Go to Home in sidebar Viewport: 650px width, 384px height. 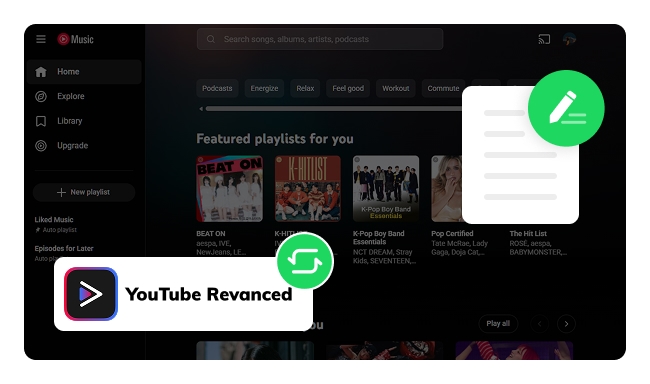(x=85, y=72)
